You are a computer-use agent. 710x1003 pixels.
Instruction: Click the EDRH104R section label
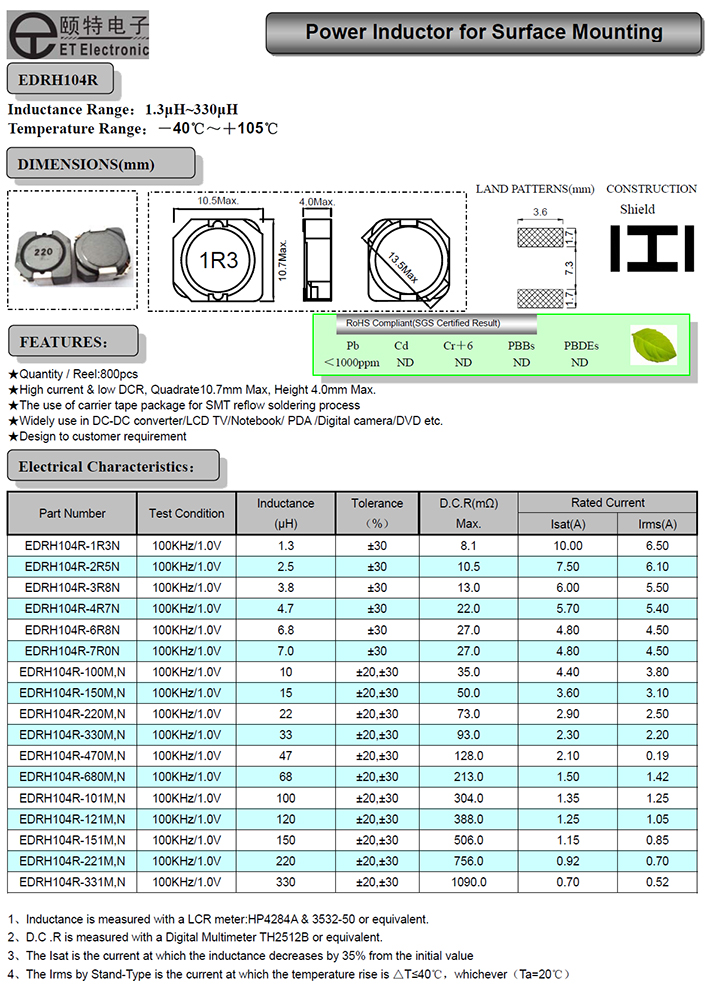click(x=58, y=79)
